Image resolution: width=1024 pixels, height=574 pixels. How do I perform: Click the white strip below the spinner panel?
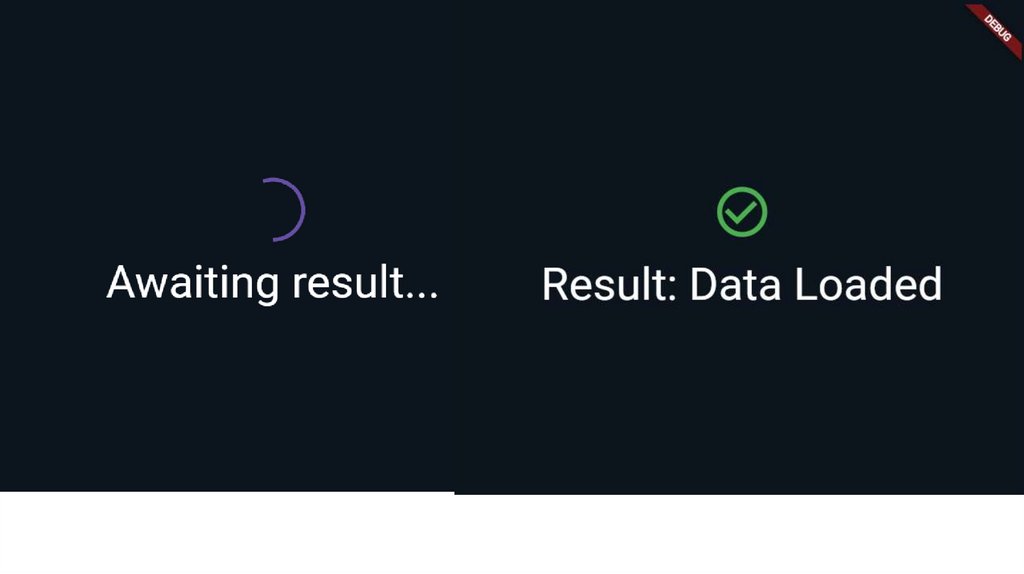tap(227, 533)
